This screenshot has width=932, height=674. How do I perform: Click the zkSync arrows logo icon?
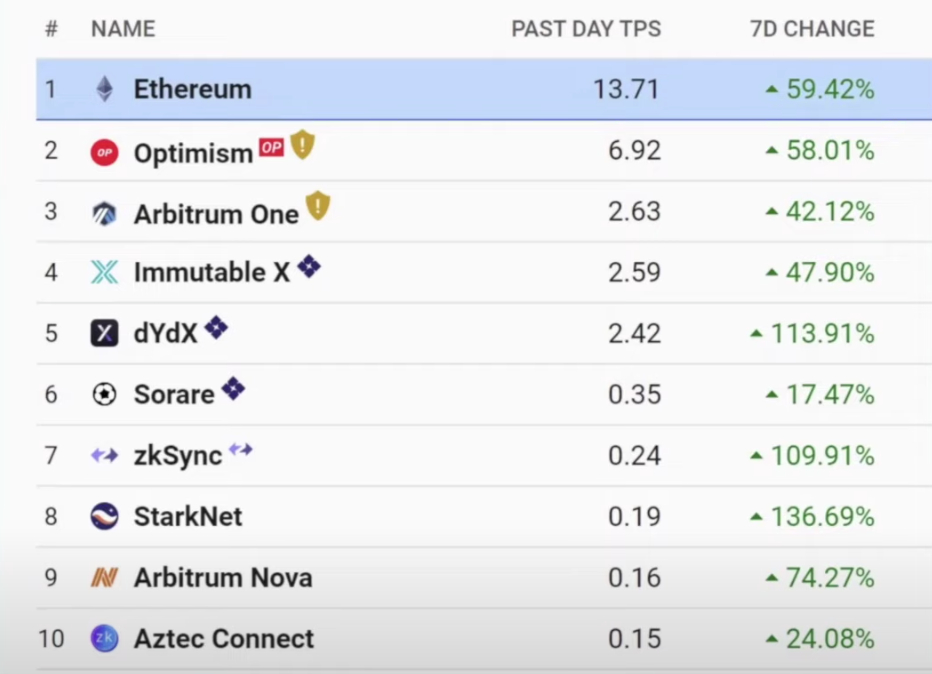click(x=104, y=456)
